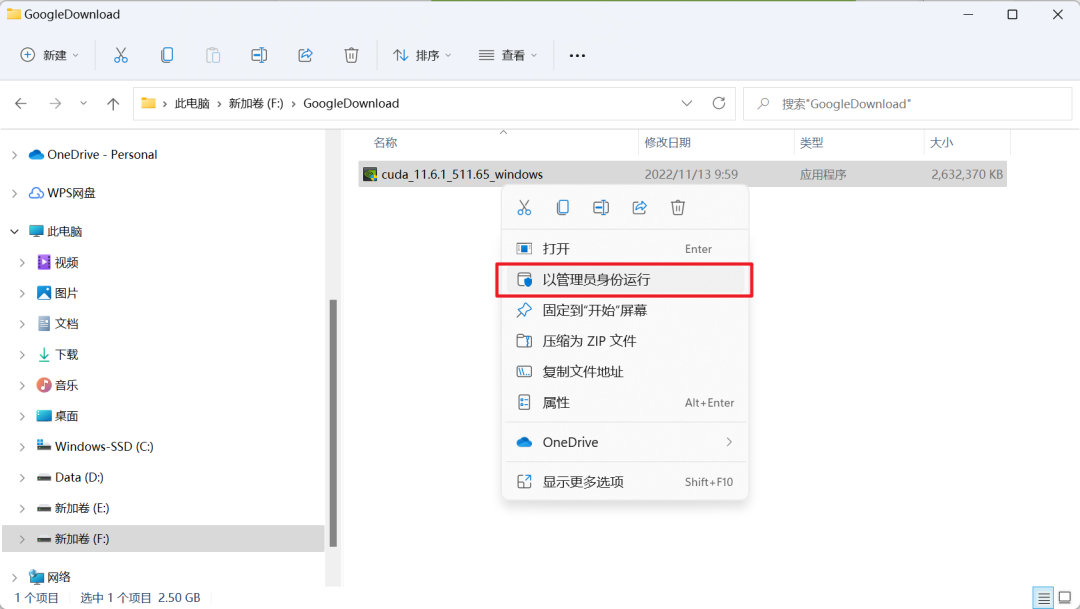Click the 新建 button in toolbar
1080x609 pixels.
tap(44, 55)
